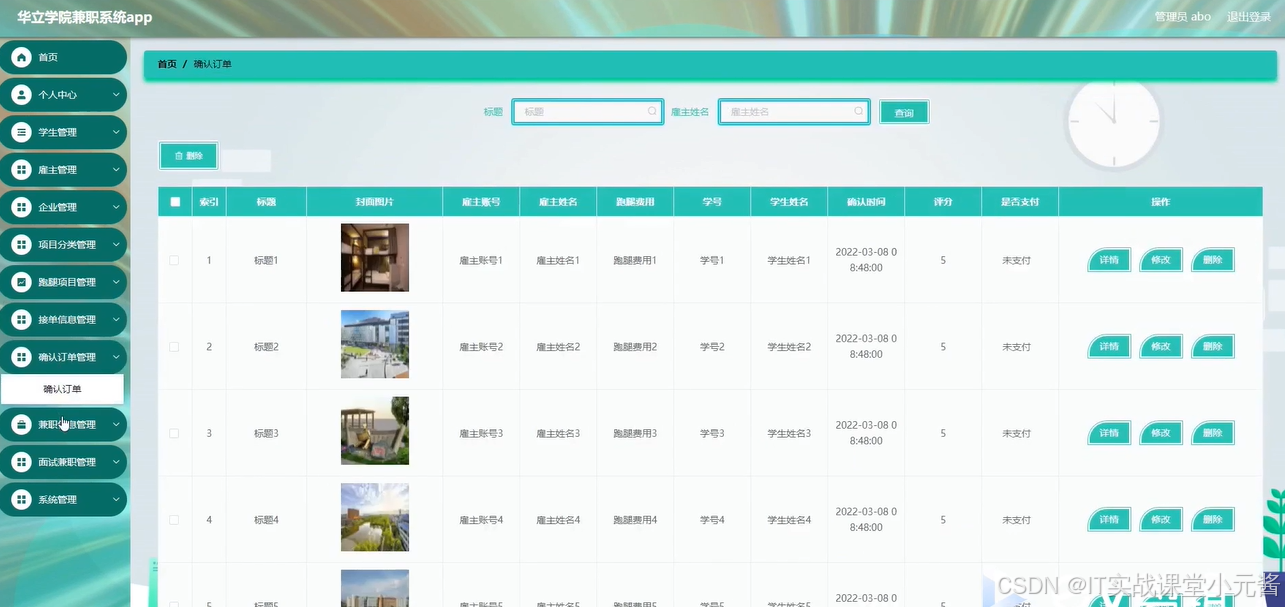The height and width of the screenshot is (607, 1285).
Task: Check the checkbox for row 标题4
Action: coord(174,520)
